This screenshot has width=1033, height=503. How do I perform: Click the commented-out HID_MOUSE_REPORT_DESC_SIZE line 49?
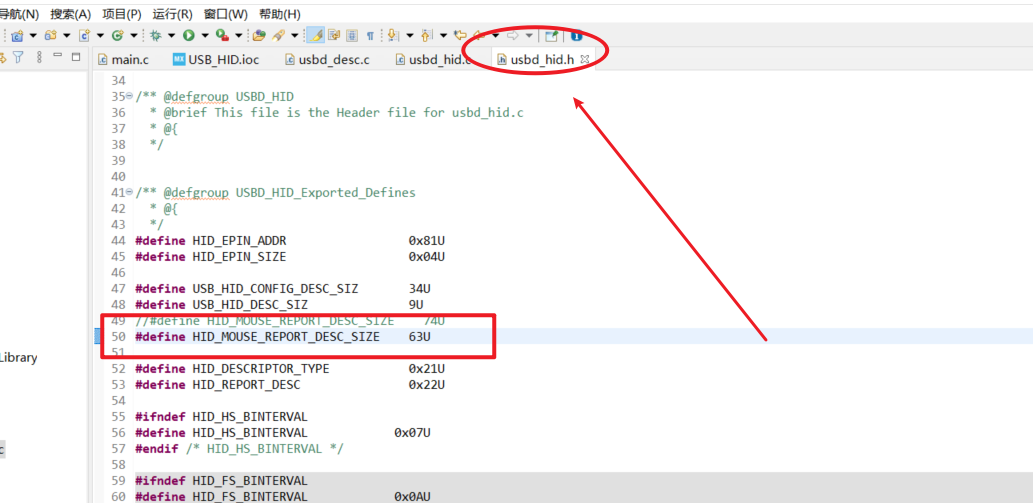click(290, 321)
